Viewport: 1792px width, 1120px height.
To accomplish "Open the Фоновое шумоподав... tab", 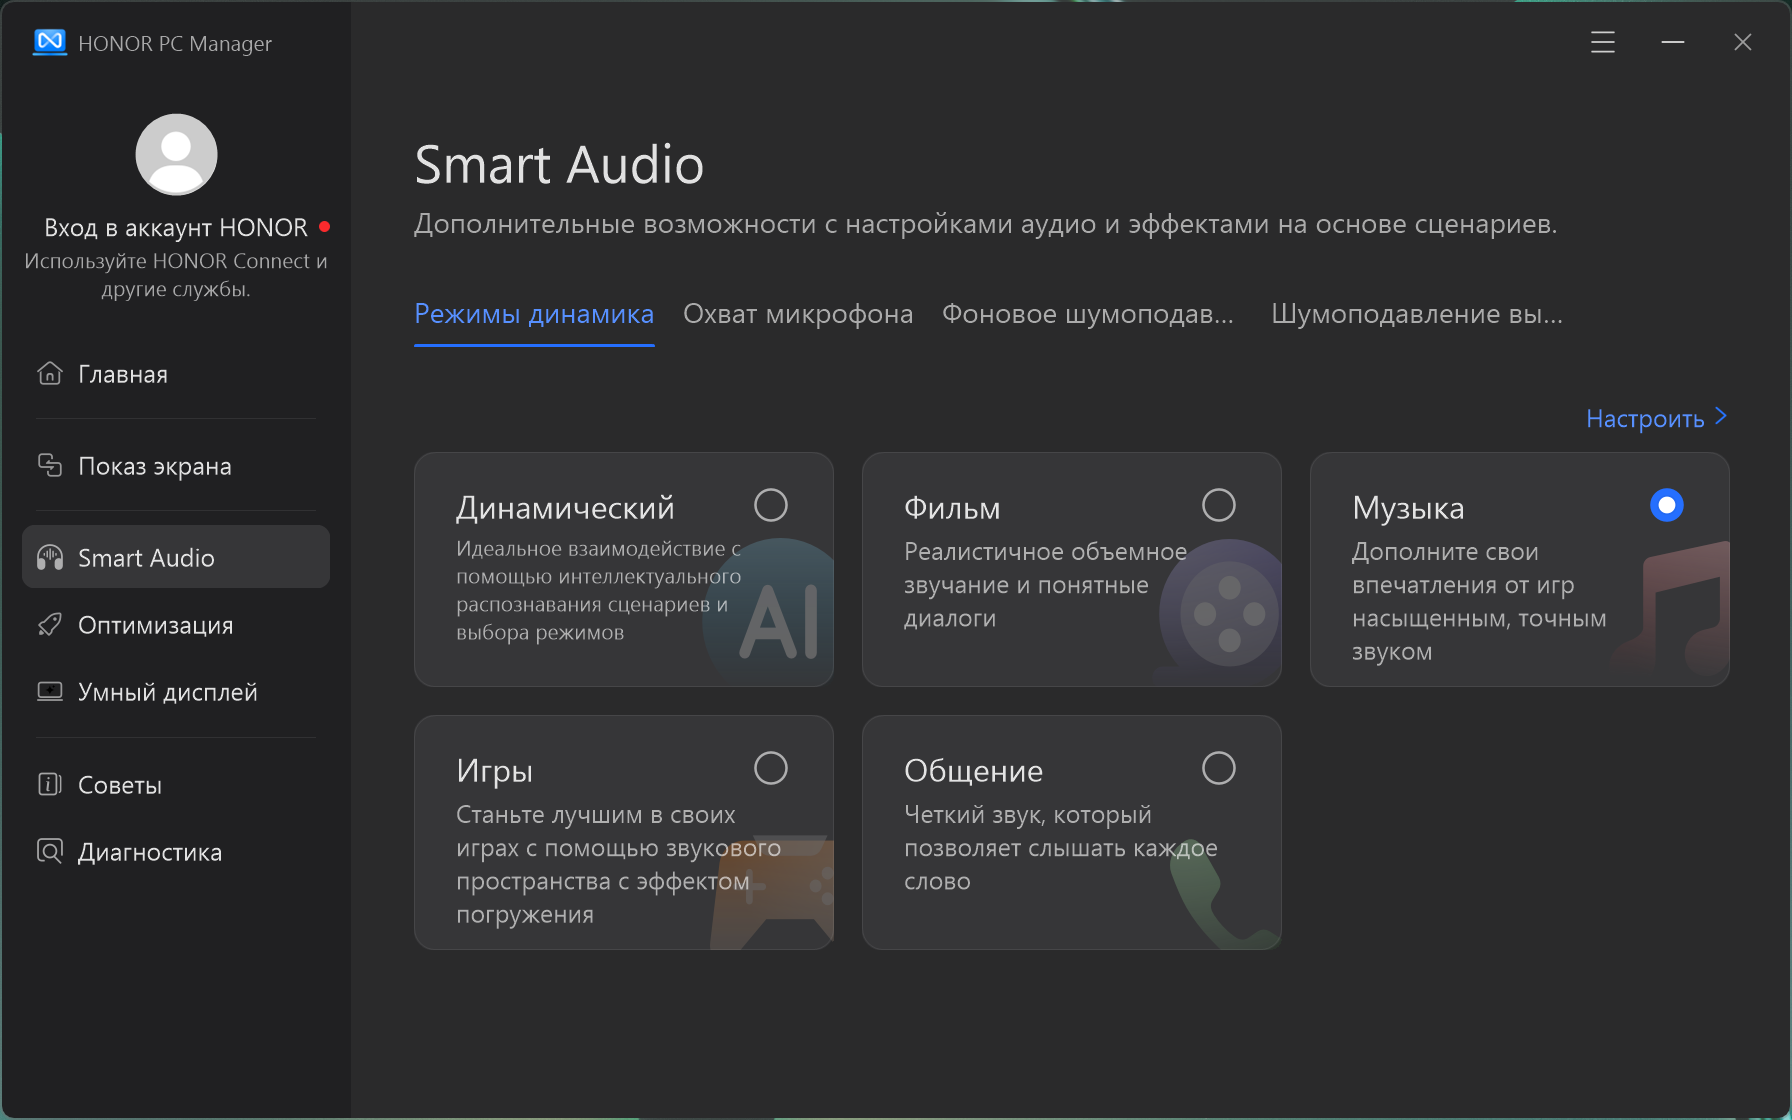I will 1088,314.
